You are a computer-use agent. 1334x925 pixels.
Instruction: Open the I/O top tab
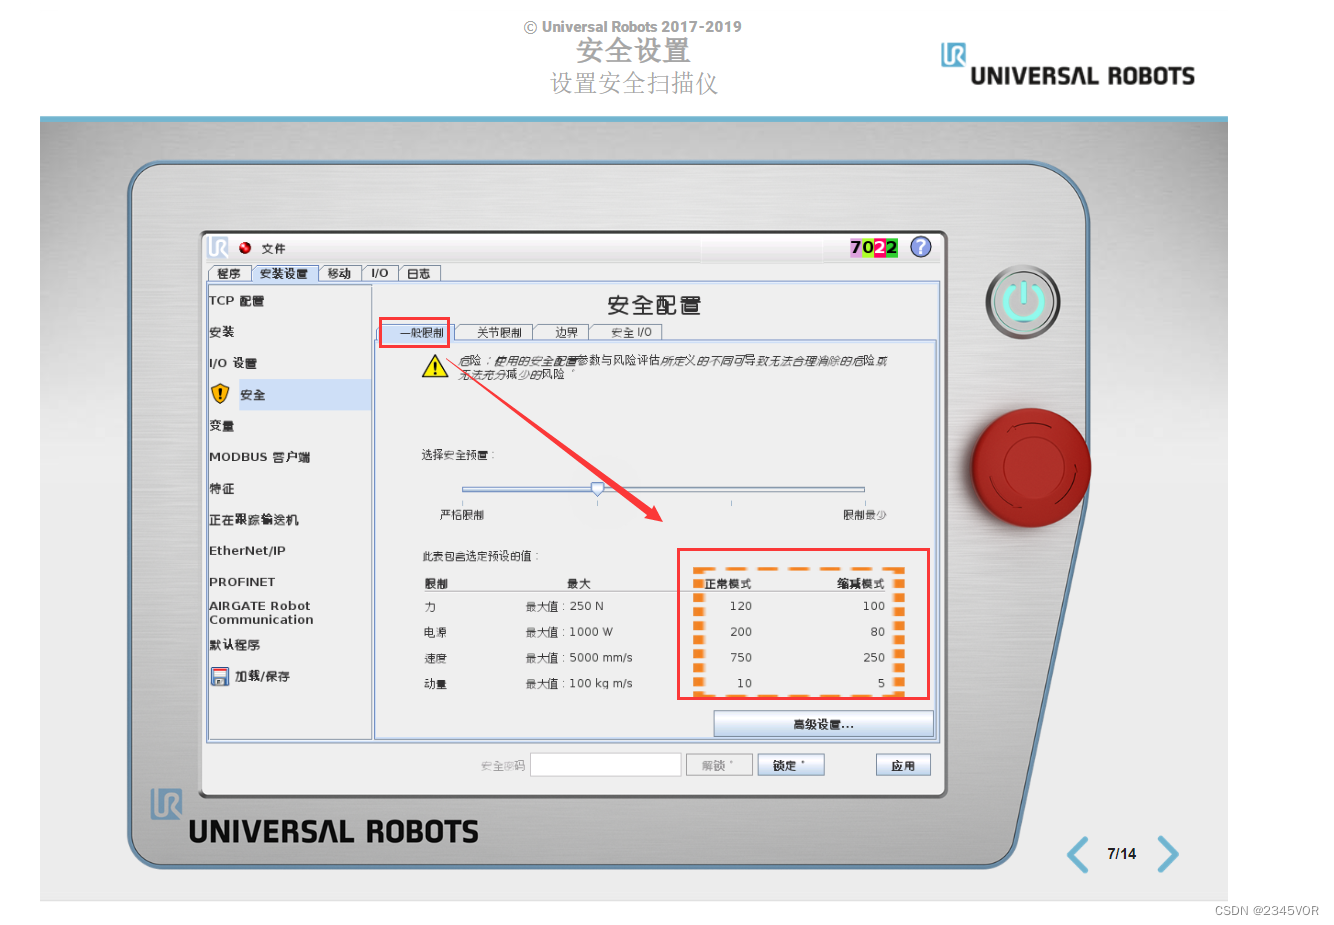click(x=380, y=273)
